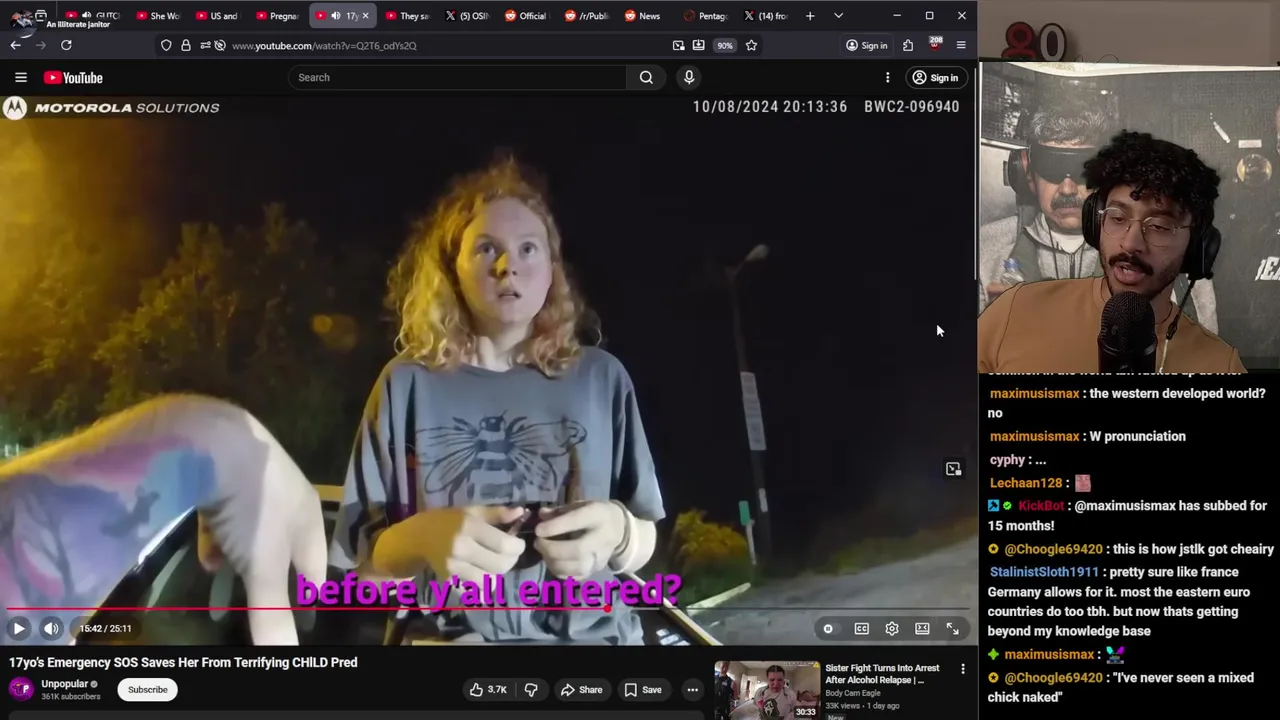Open the install page icon in address bar

698,45
